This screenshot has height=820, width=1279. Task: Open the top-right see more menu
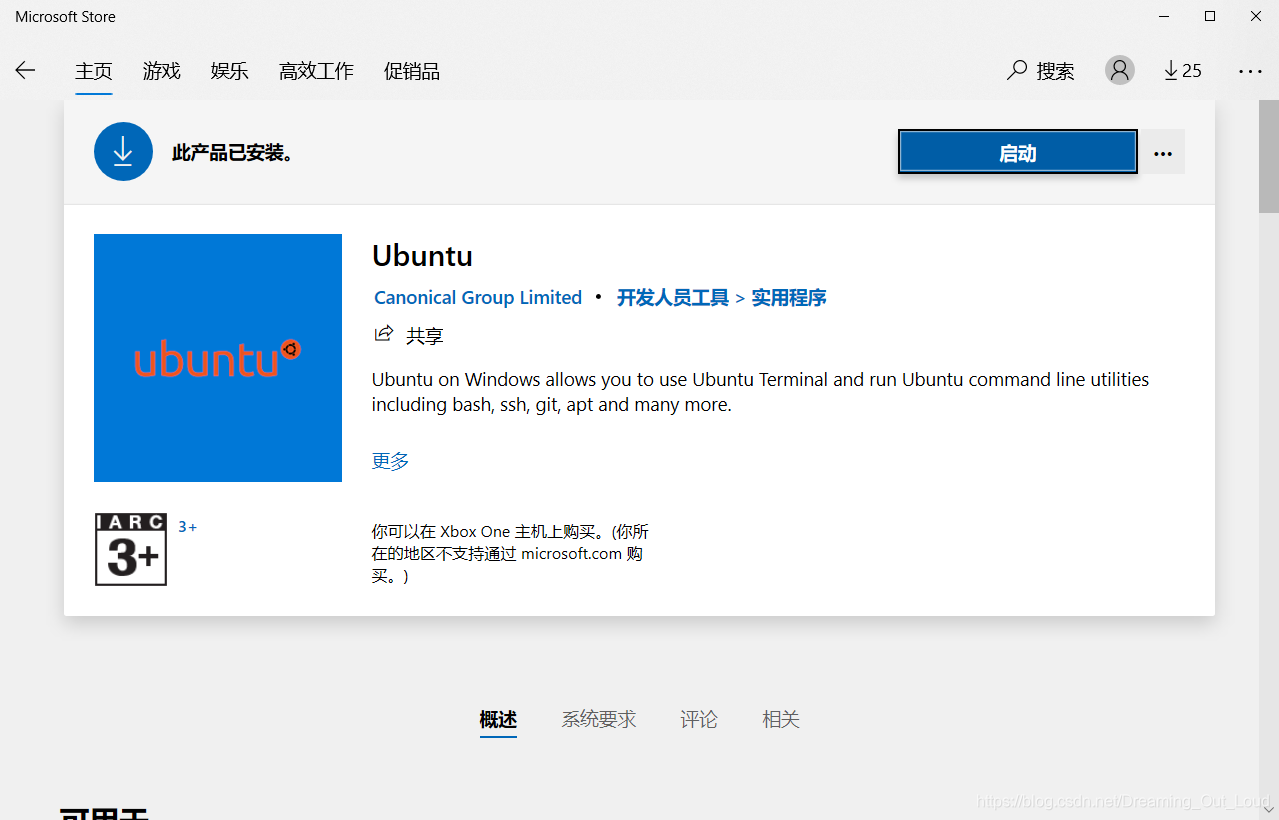[1250, 71]
